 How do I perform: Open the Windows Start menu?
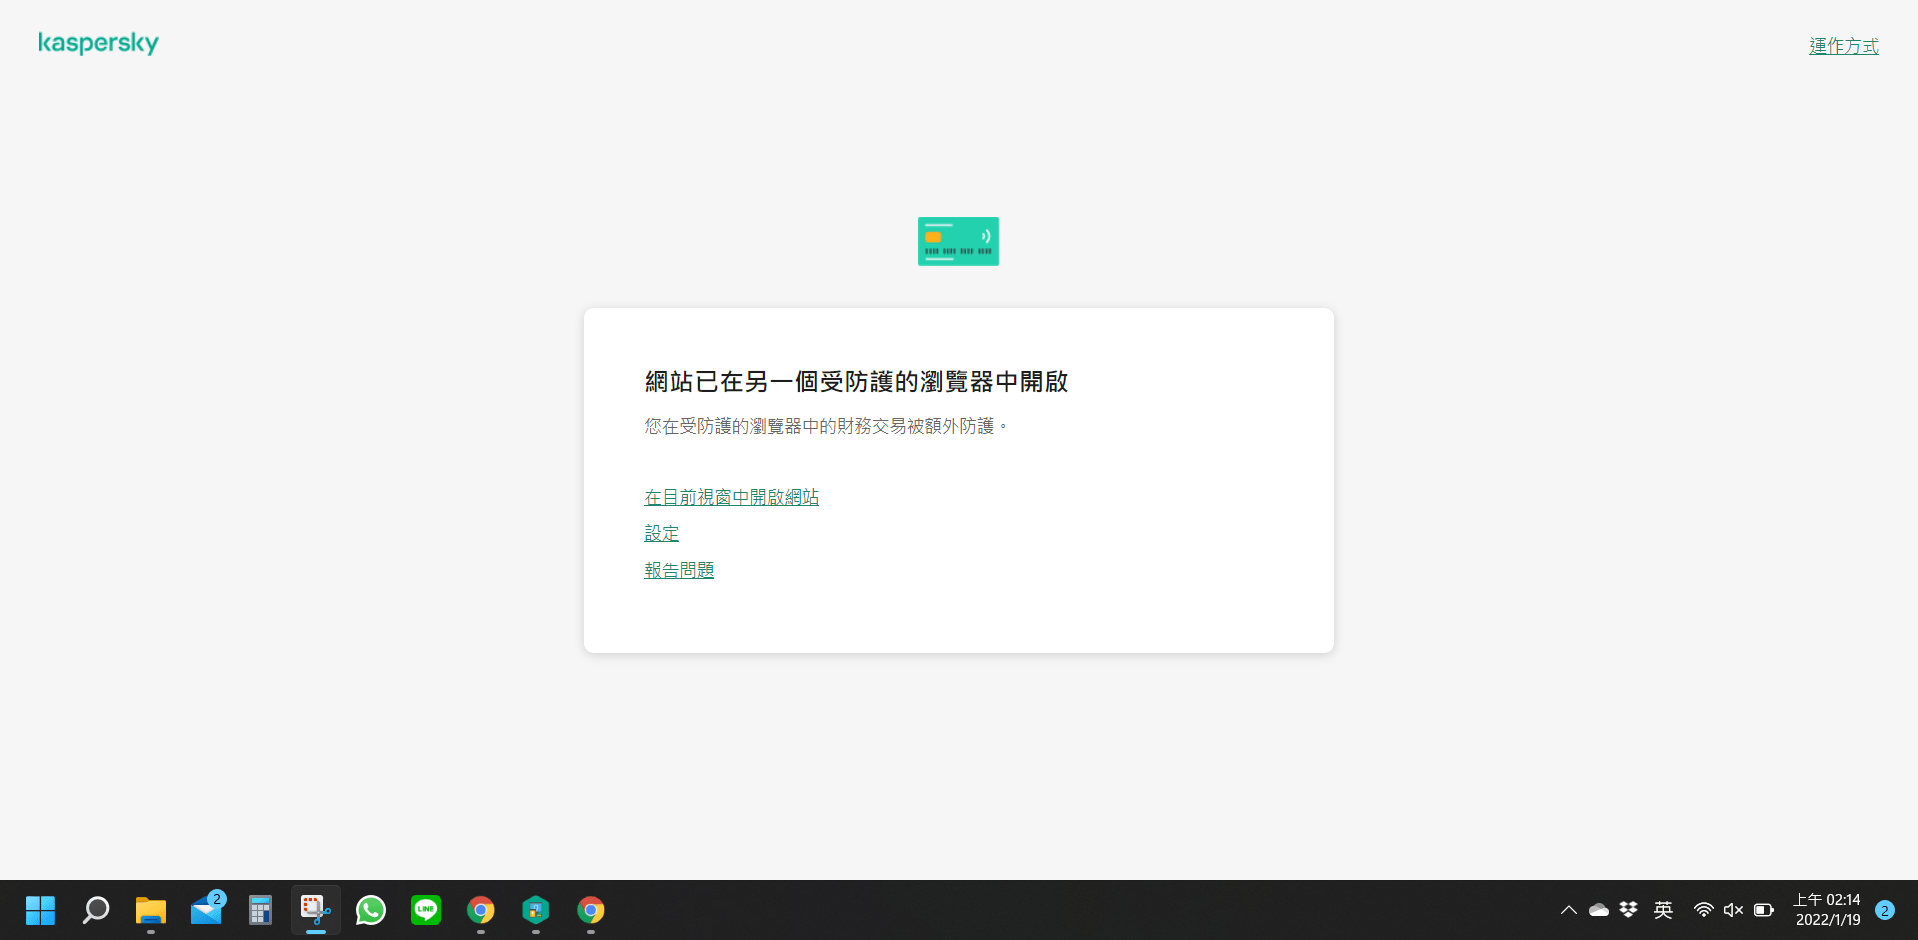coord(40,910)
